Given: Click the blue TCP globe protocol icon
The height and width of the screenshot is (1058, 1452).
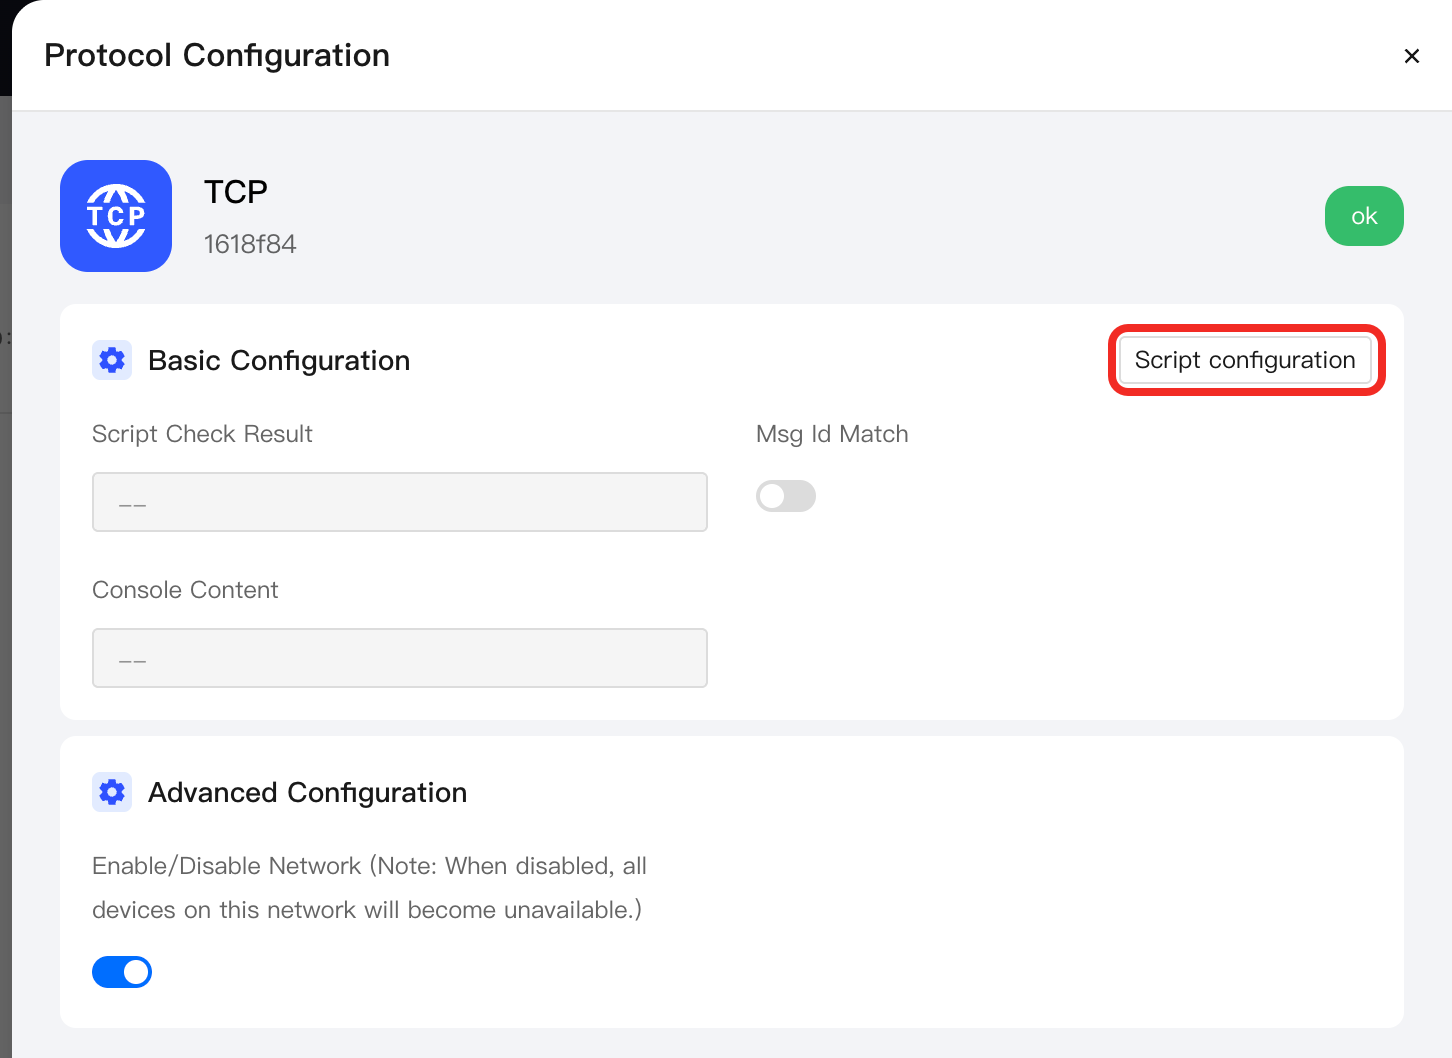Looking at the screenshot, I should tap(116, 216).
